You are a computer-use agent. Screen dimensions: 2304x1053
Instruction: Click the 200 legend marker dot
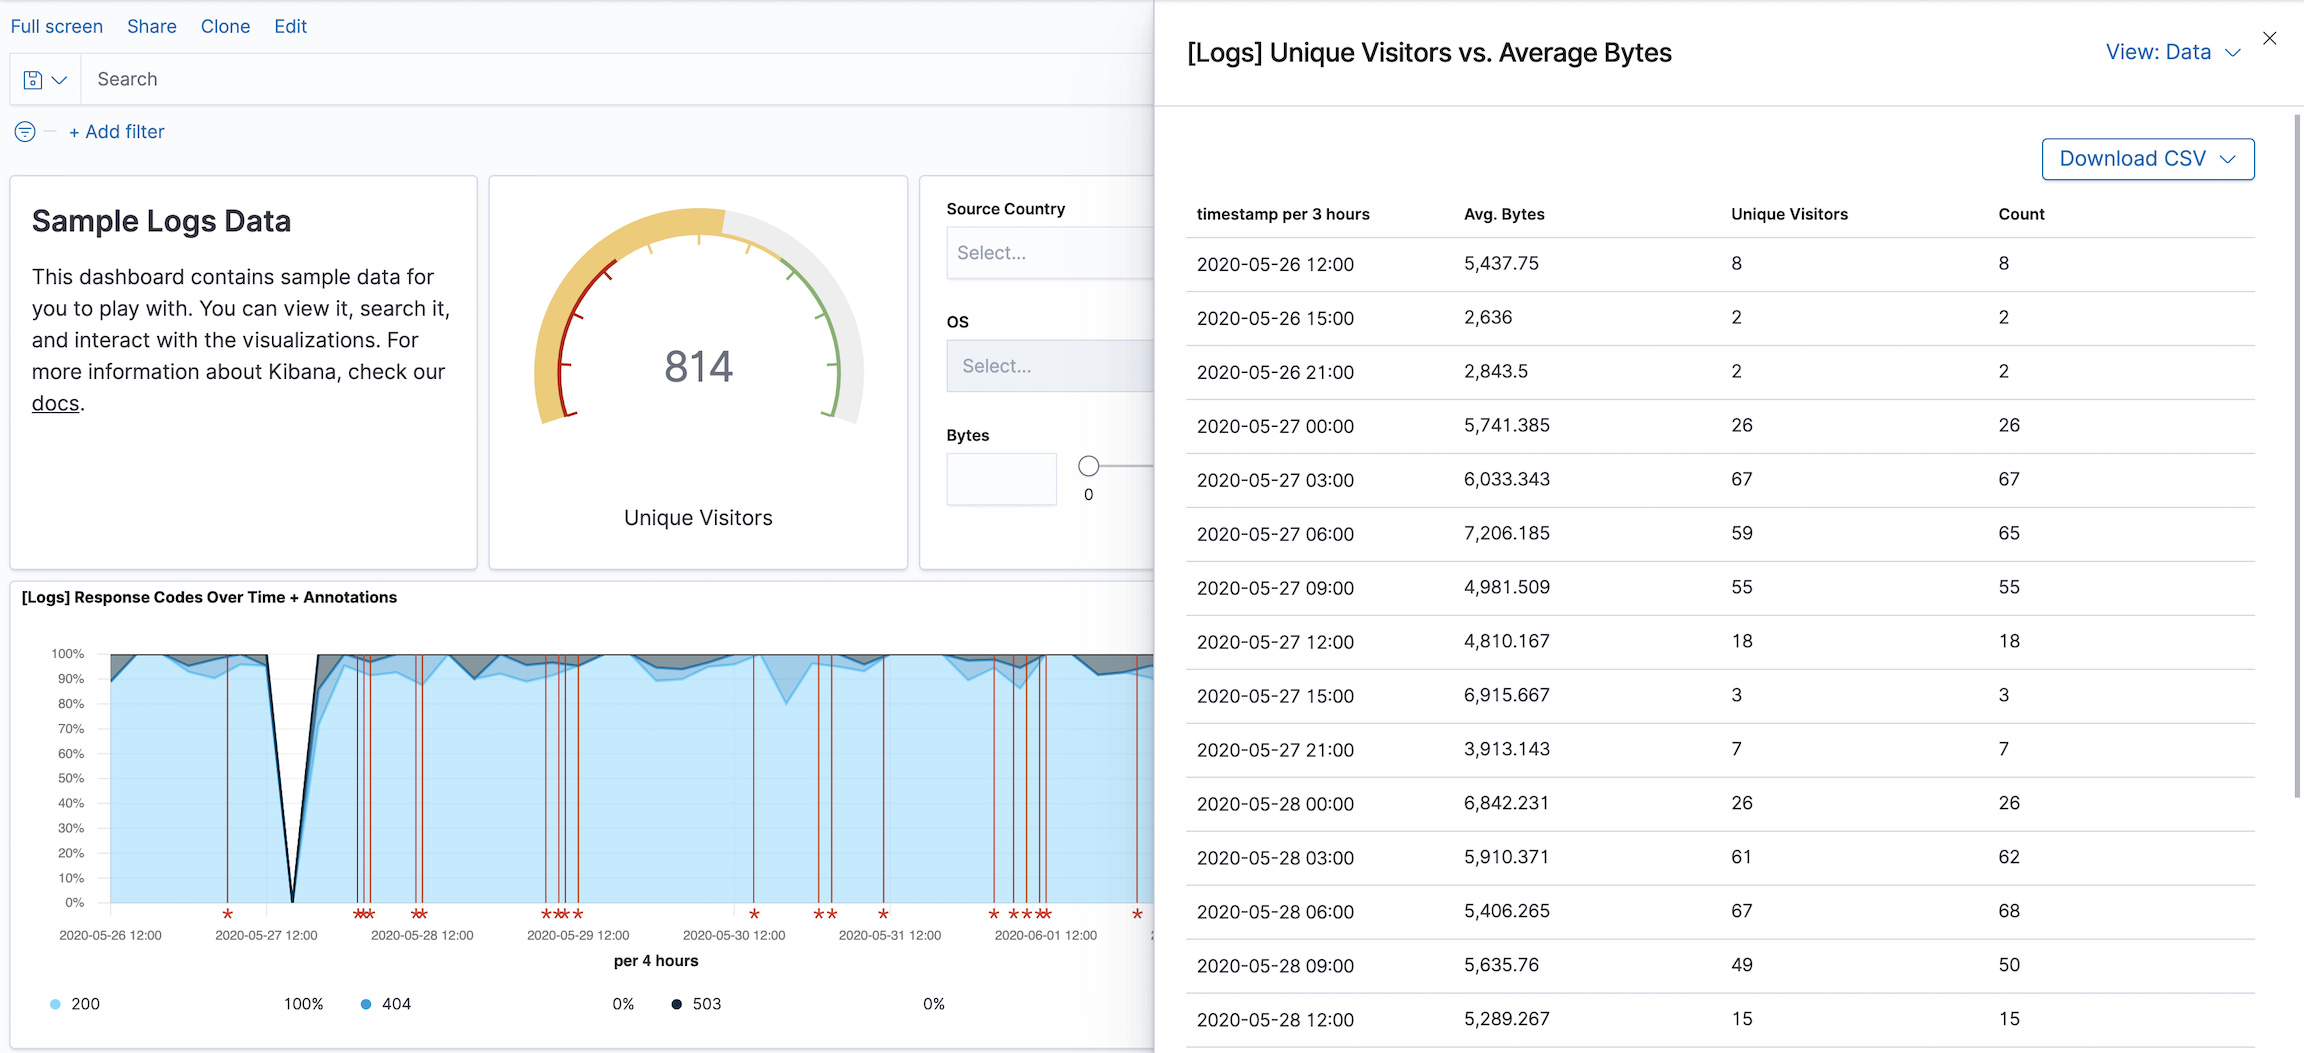point(54,1003)
